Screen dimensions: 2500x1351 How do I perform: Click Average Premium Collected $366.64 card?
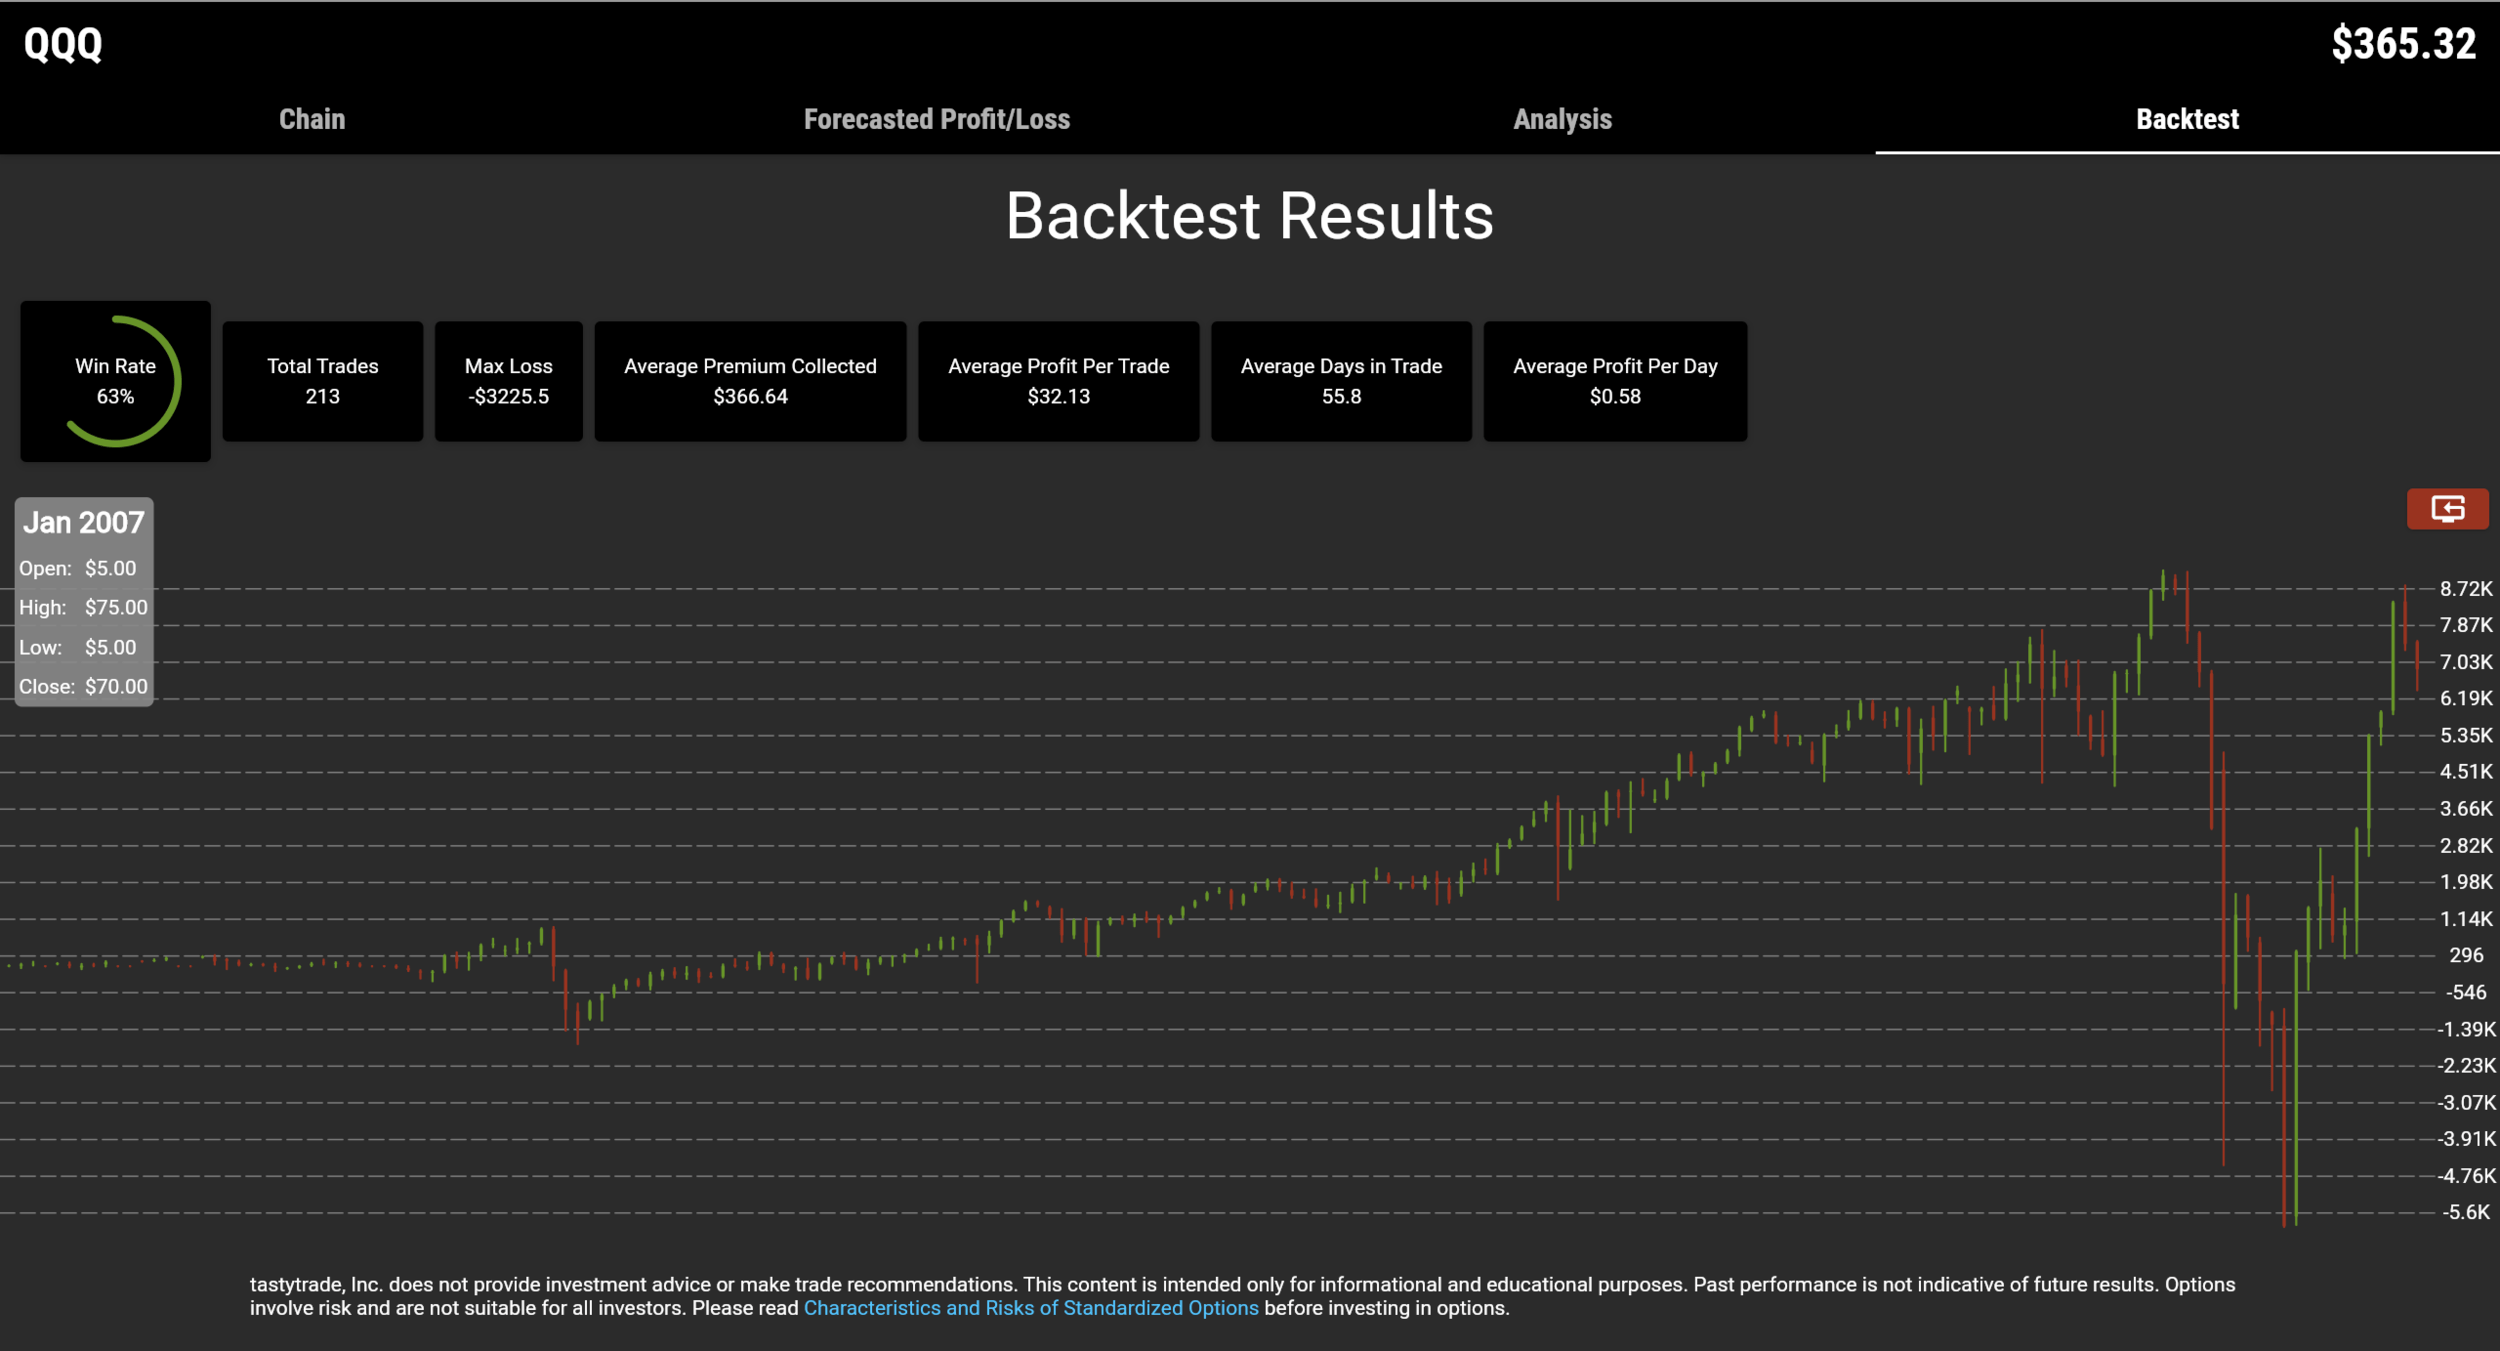pyautogui.click(x=750, y=381)
